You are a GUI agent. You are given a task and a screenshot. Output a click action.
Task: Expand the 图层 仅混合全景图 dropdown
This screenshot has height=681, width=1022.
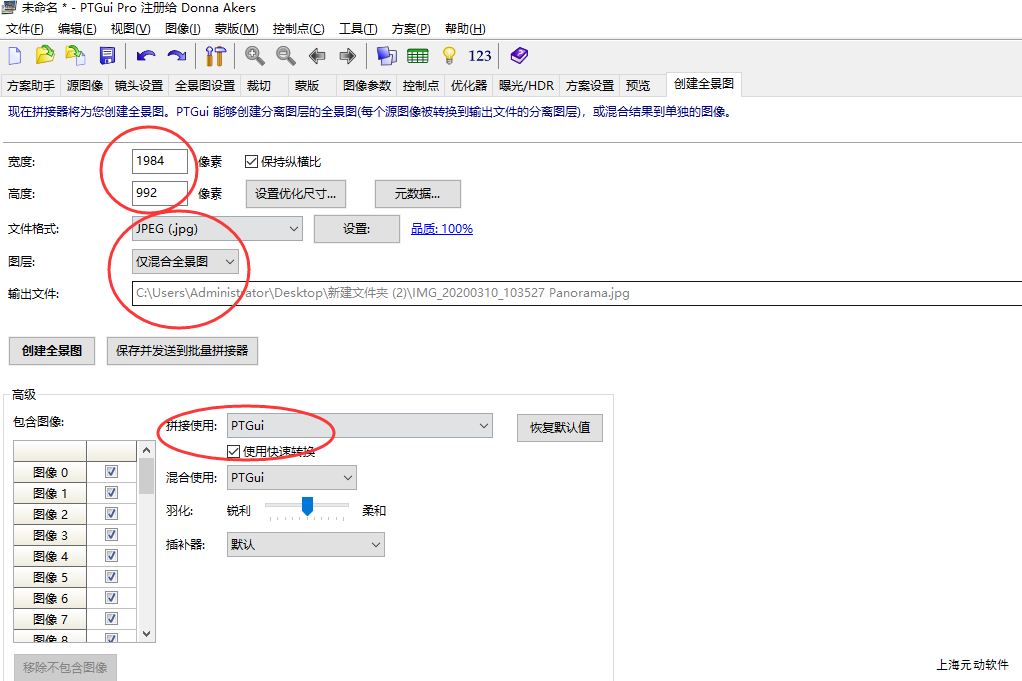(186, 262)
